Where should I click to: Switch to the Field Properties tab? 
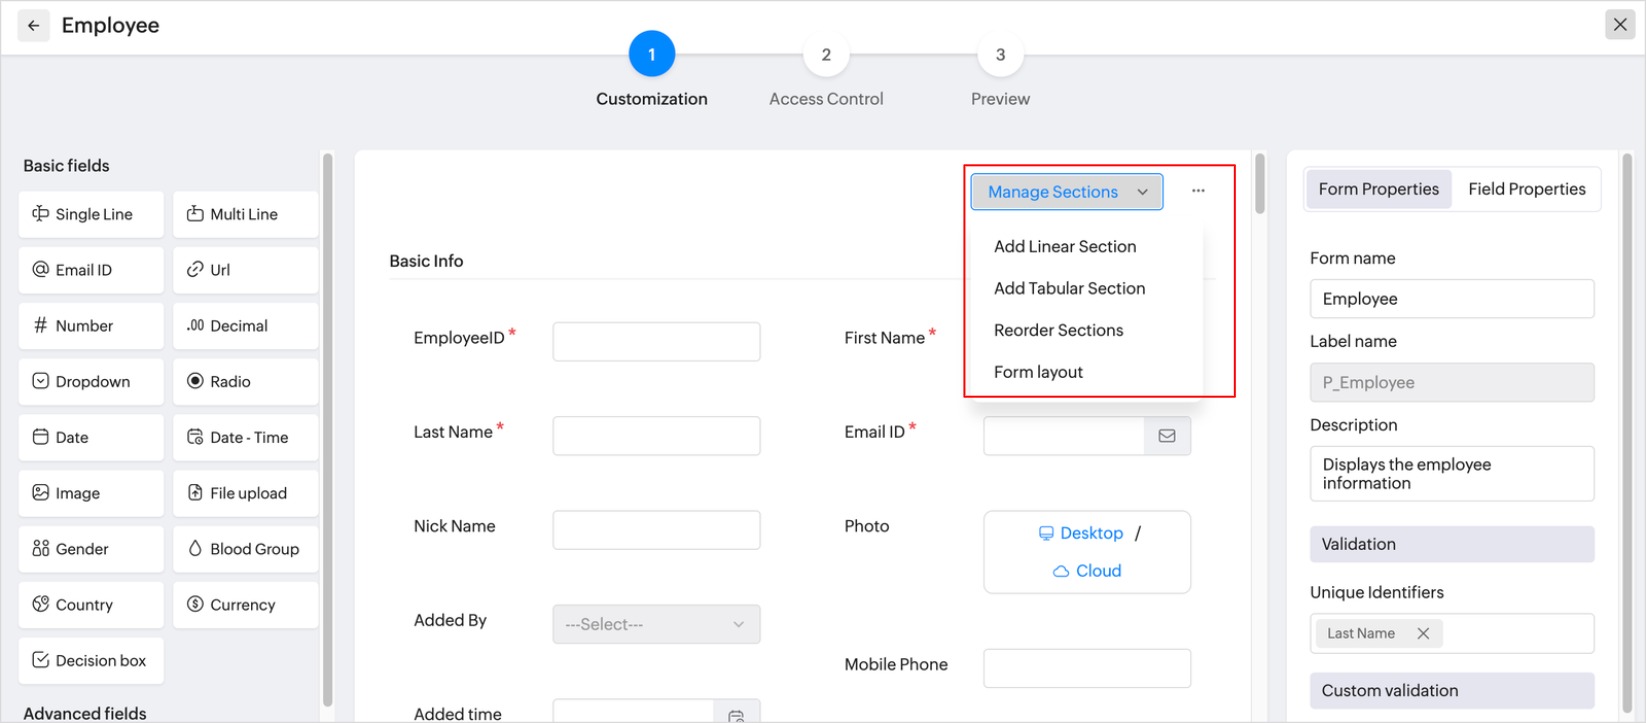tap(1526, 189)
